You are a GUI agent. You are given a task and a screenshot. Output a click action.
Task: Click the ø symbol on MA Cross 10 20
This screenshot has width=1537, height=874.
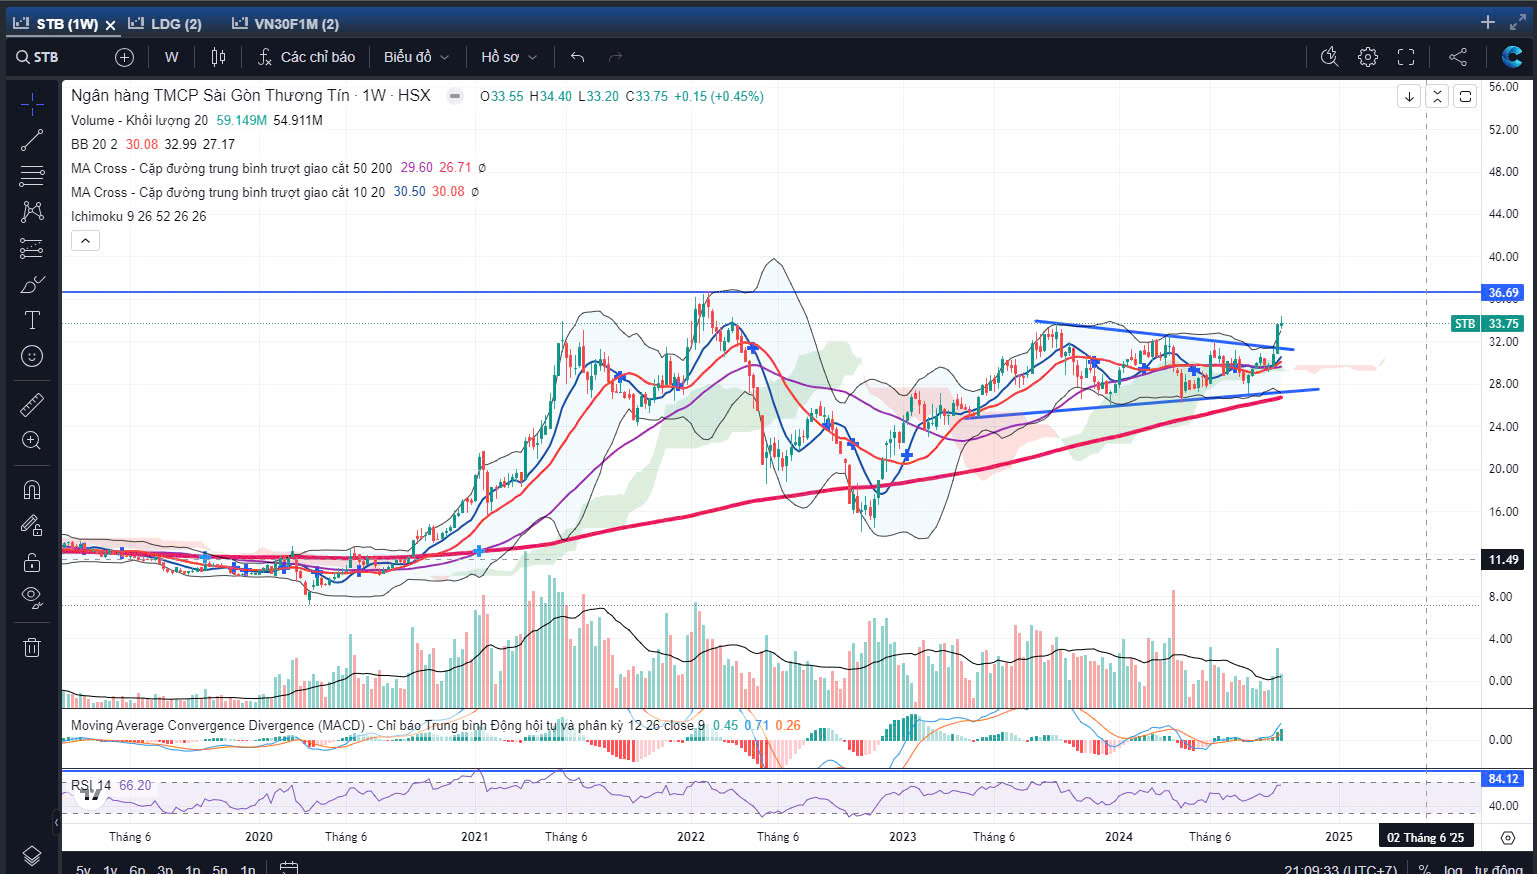475,192
